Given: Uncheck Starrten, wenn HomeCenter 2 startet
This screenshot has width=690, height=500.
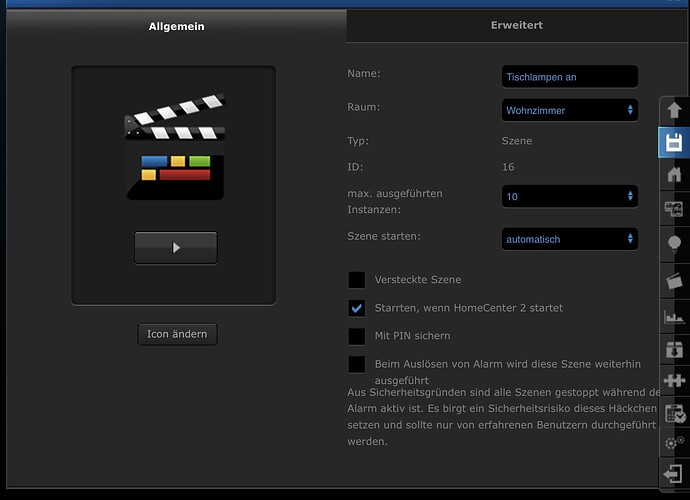Looking at the screenshot, I should click(356, 308).
